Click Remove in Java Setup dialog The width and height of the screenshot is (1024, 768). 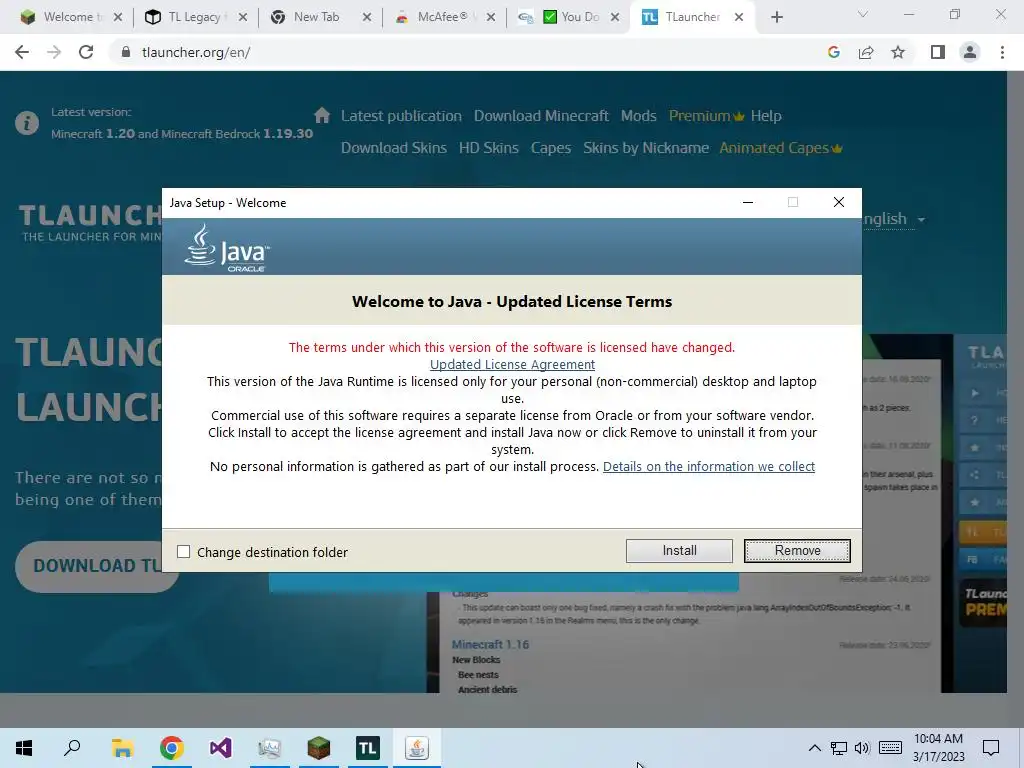pyautogui.click(x=797, y=551)
